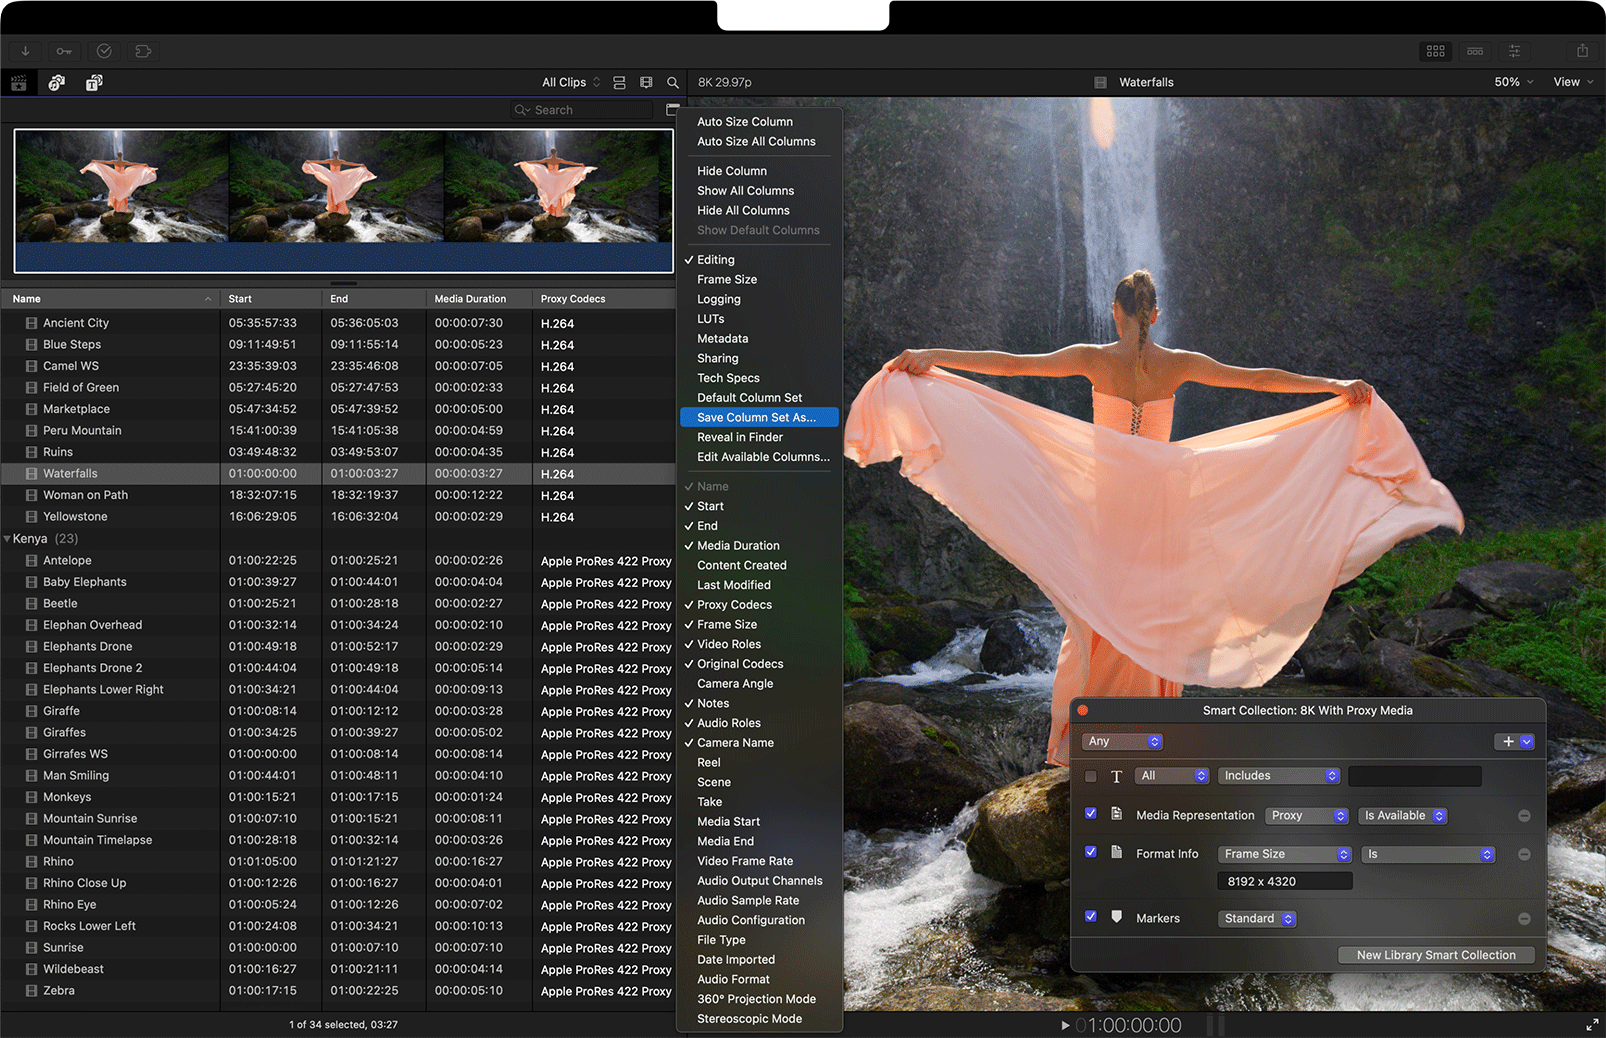1606x1038 pixels.
Task: Click the Share icon in toolbar
Action: click(1582, 51)
